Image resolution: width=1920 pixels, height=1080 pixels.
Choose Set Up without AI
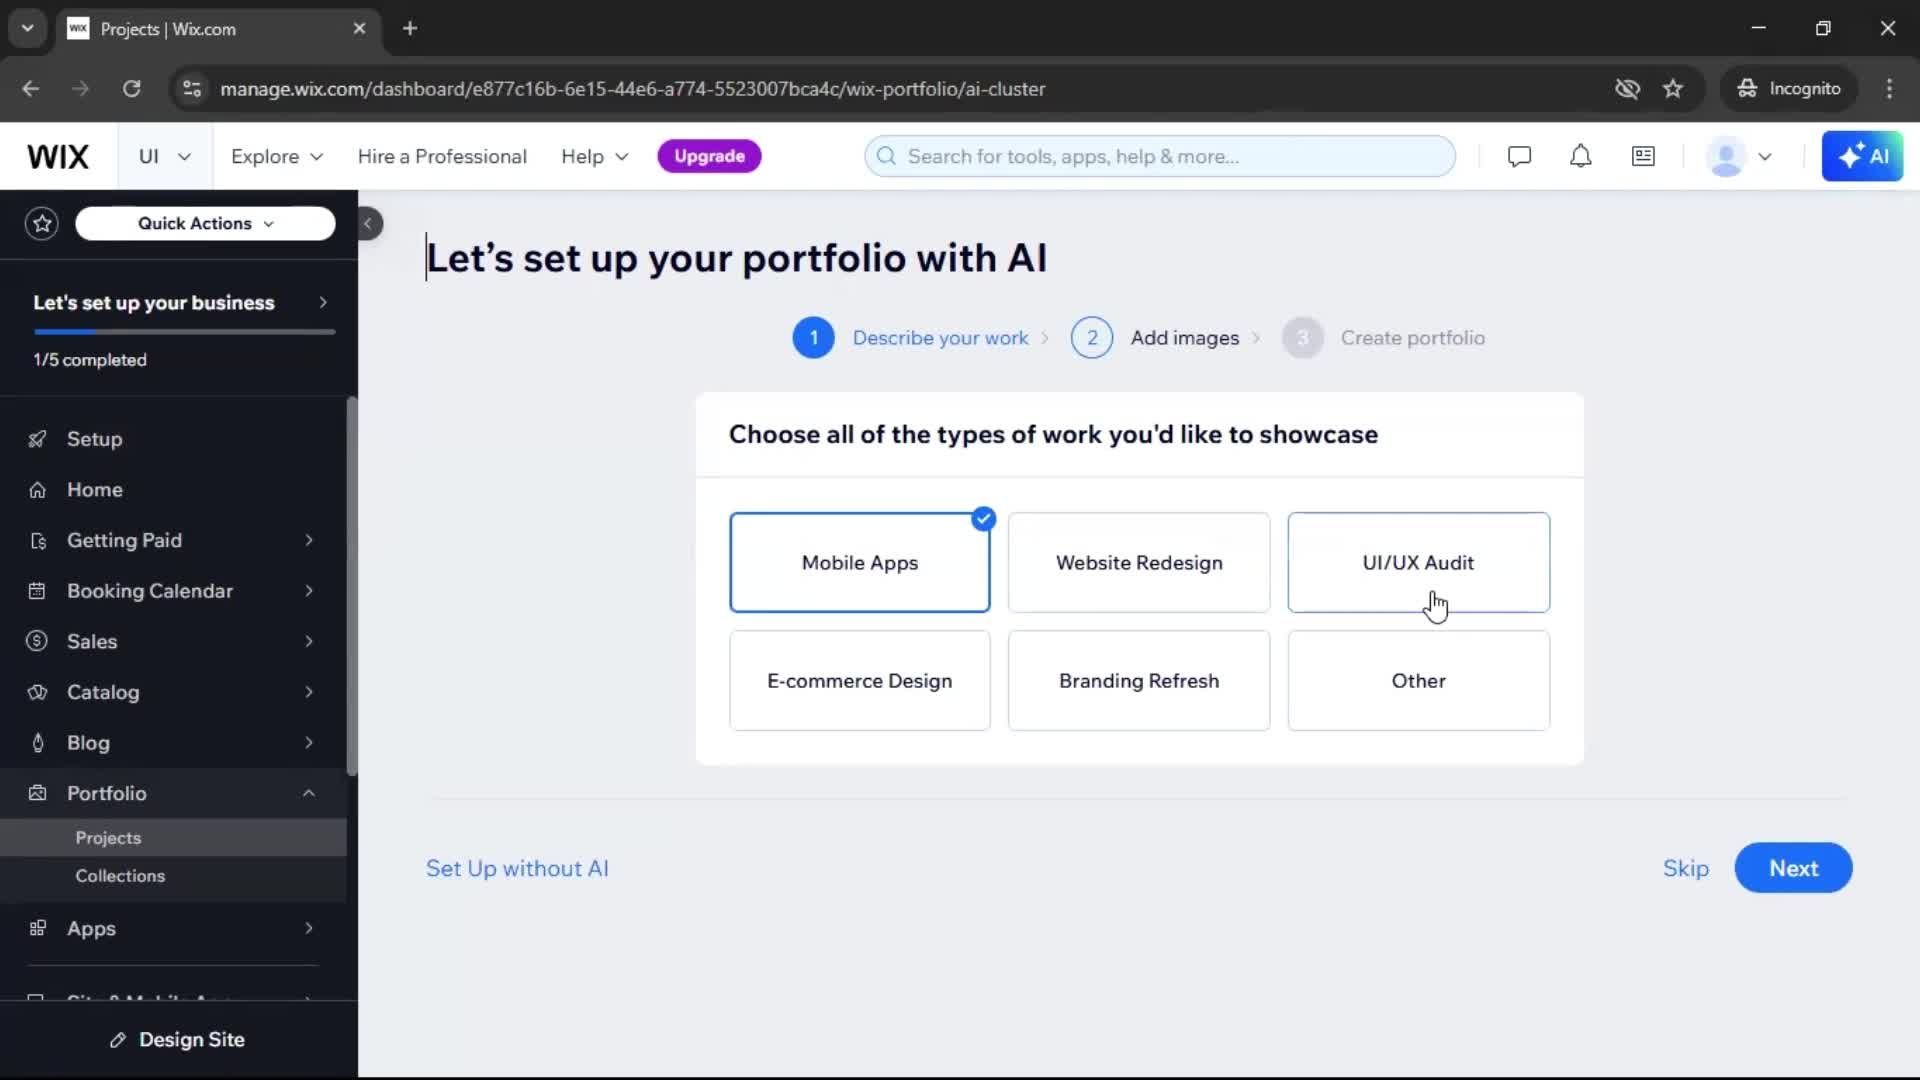(517, 868)
